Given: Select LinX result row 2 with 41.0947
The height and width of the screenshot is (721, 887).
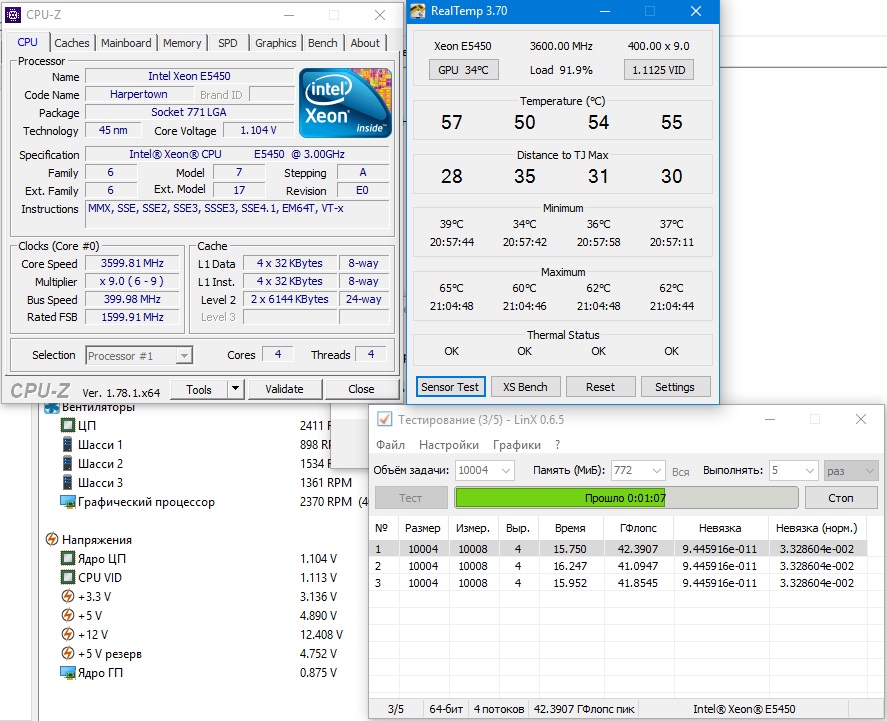Looking at the screenshot, I should pyautogui.click(x=618, y=565).
